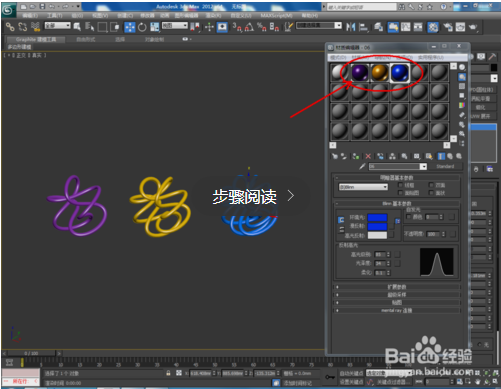
Task: Open 编辑(E) menu in main menu bar
Action: pos(30,15)
